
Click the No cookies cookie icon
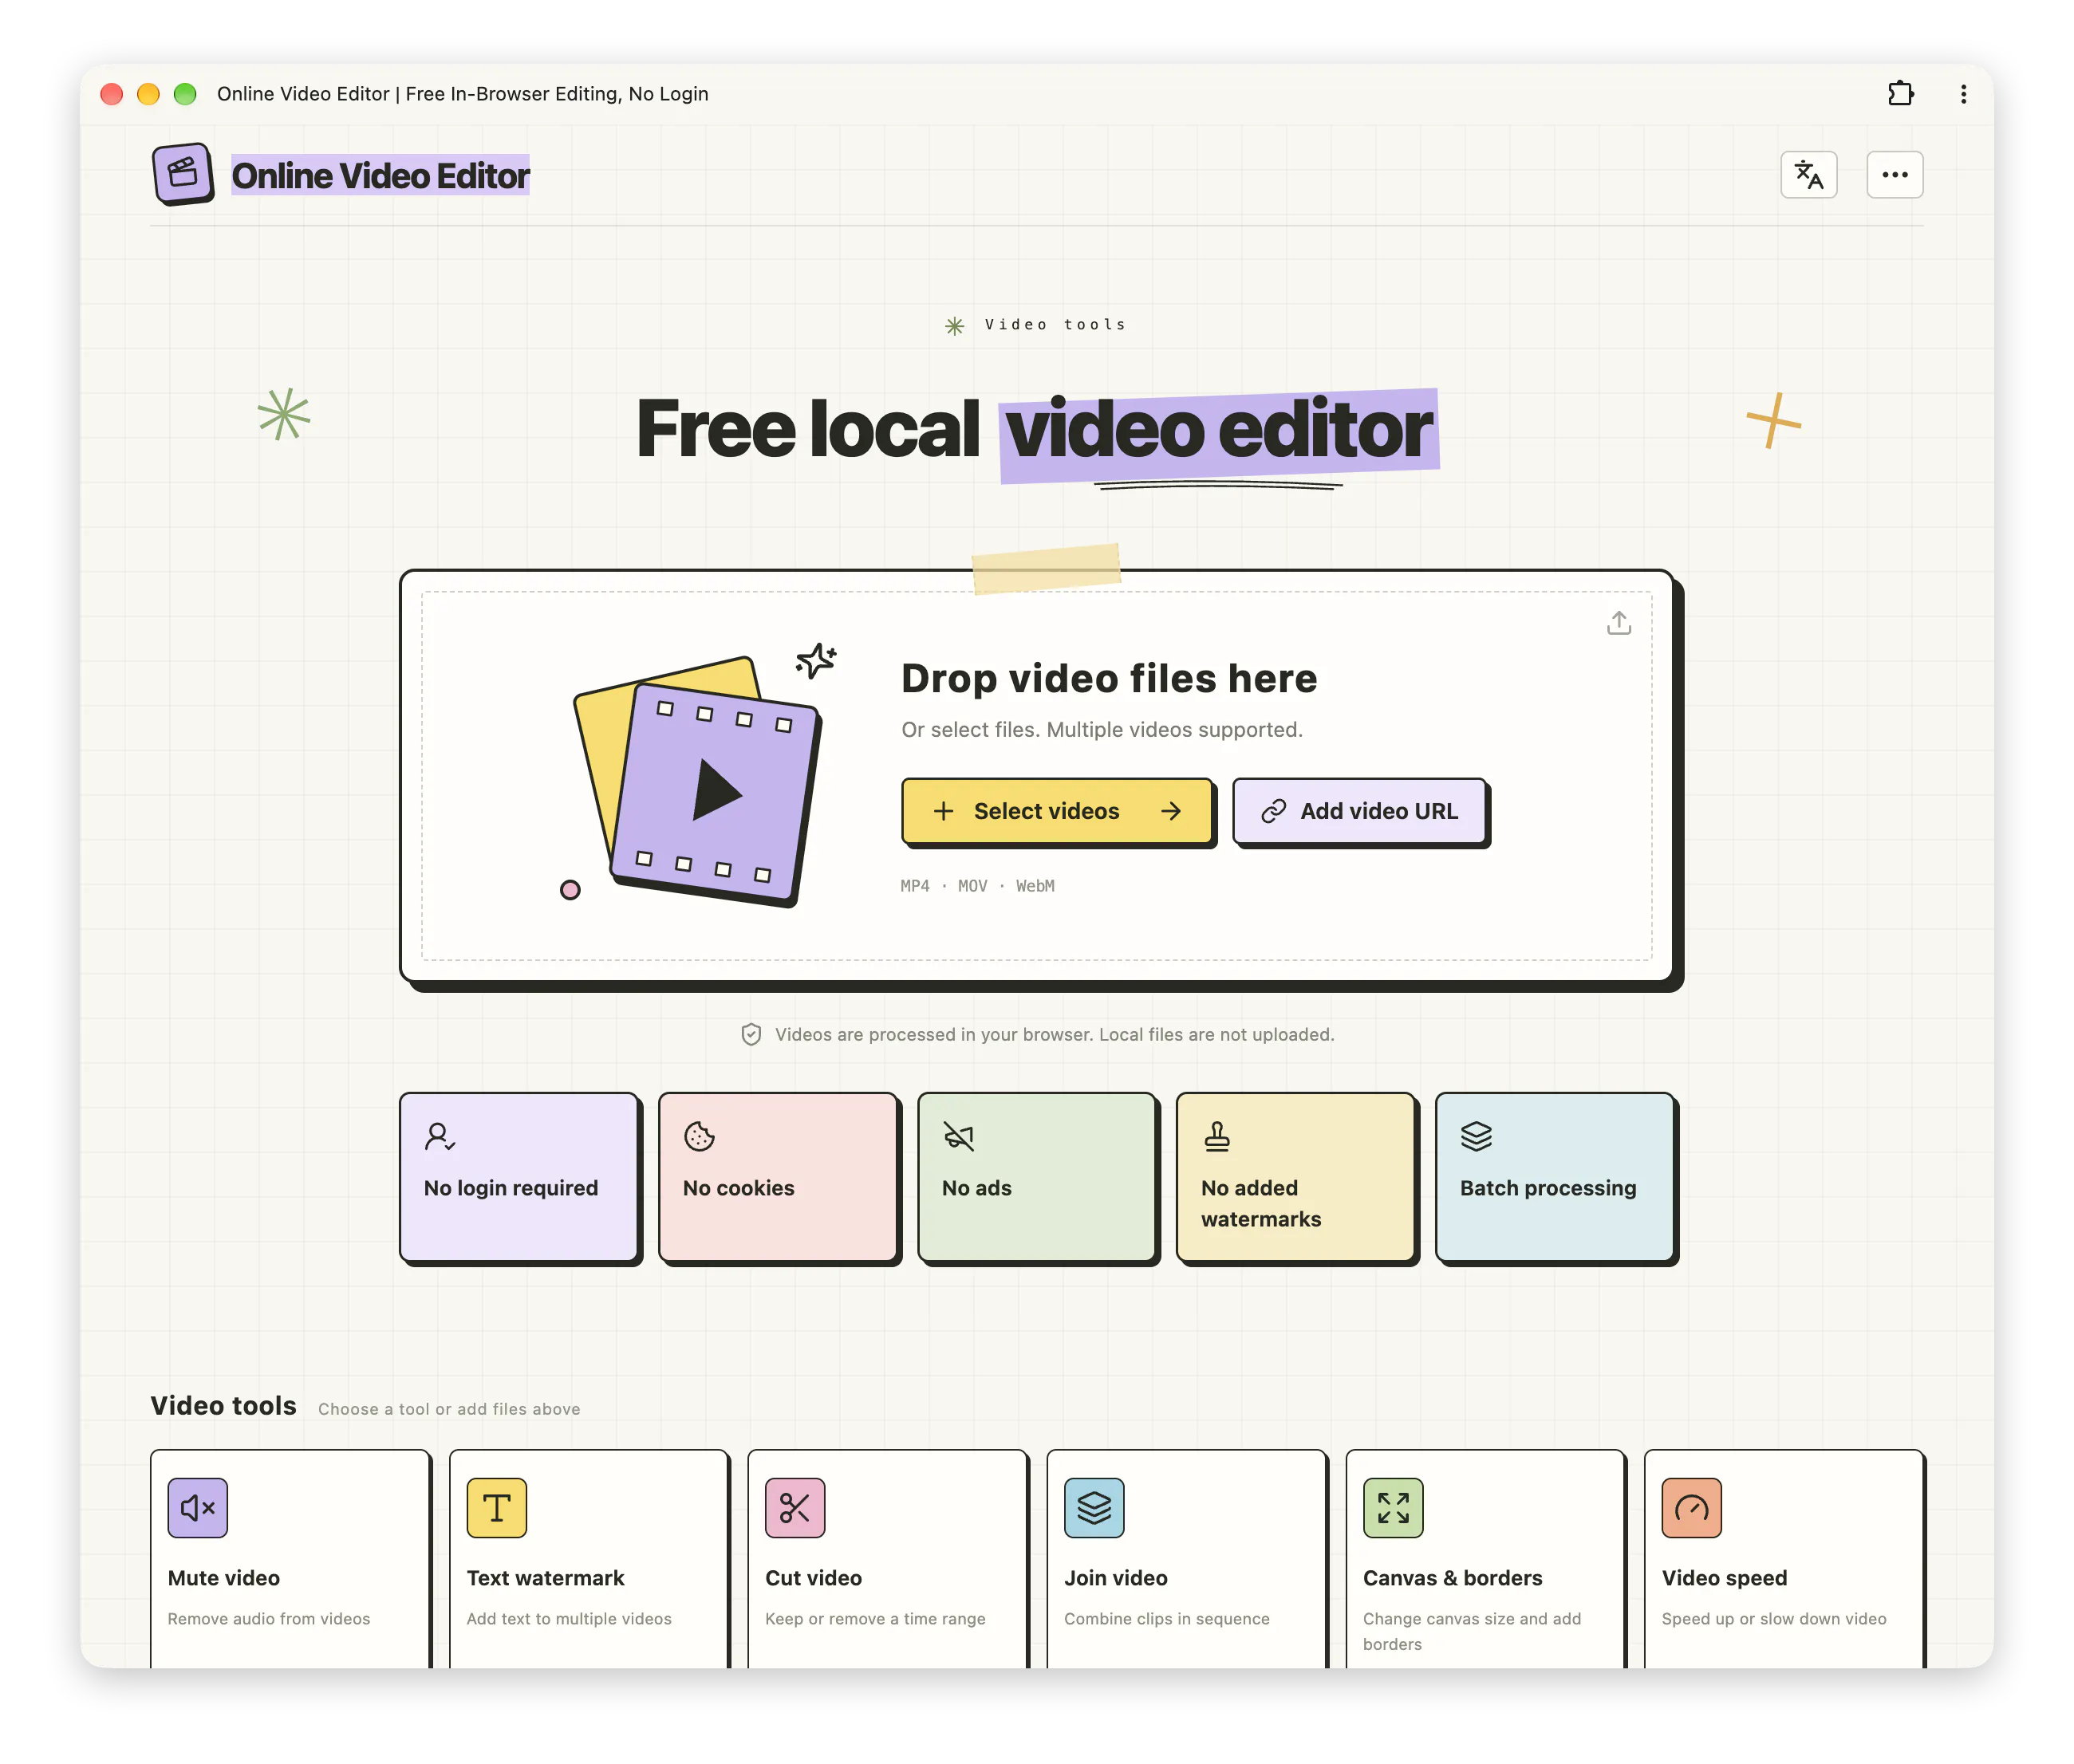coord(698,1136)
